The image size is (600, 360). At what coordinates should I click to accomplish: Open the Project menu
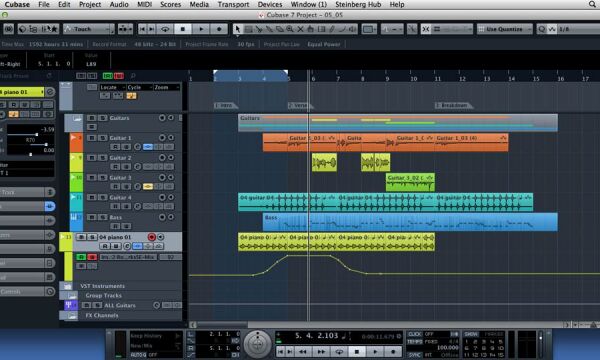pyautogui.click(x=90, y=4)
